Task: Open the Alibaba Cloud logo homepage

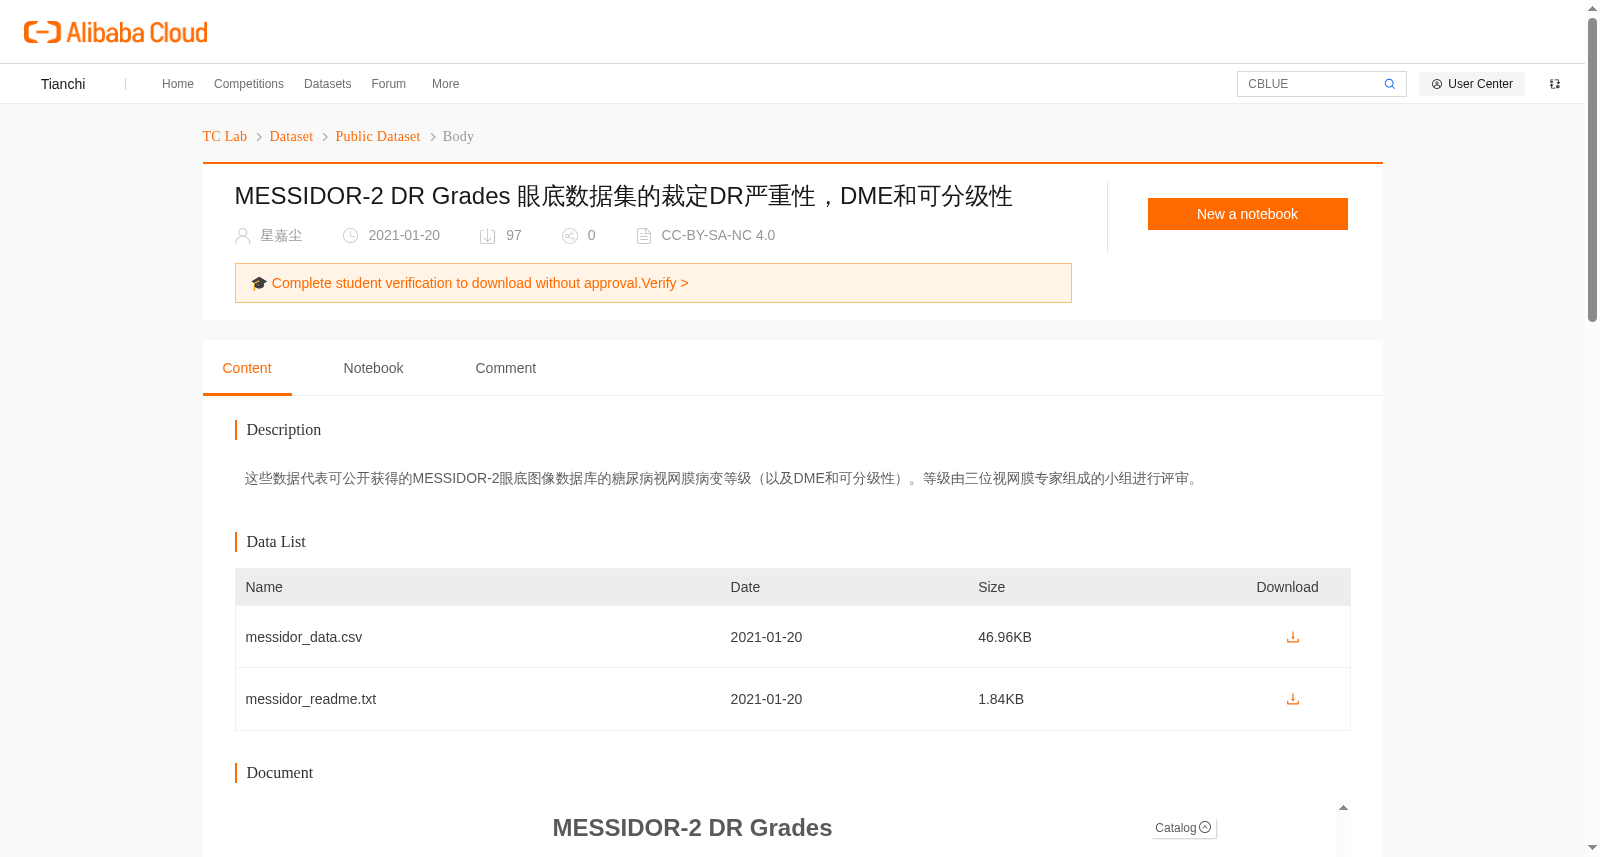Action: pyautogui.click(x=116, y=33)
